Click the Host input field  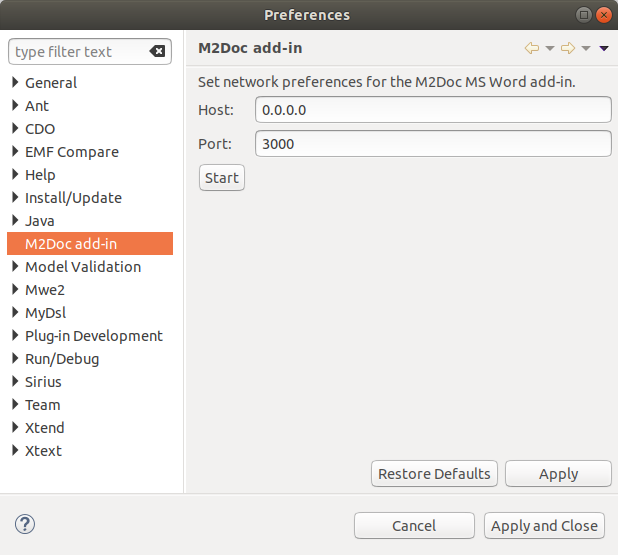click(433, 110)
